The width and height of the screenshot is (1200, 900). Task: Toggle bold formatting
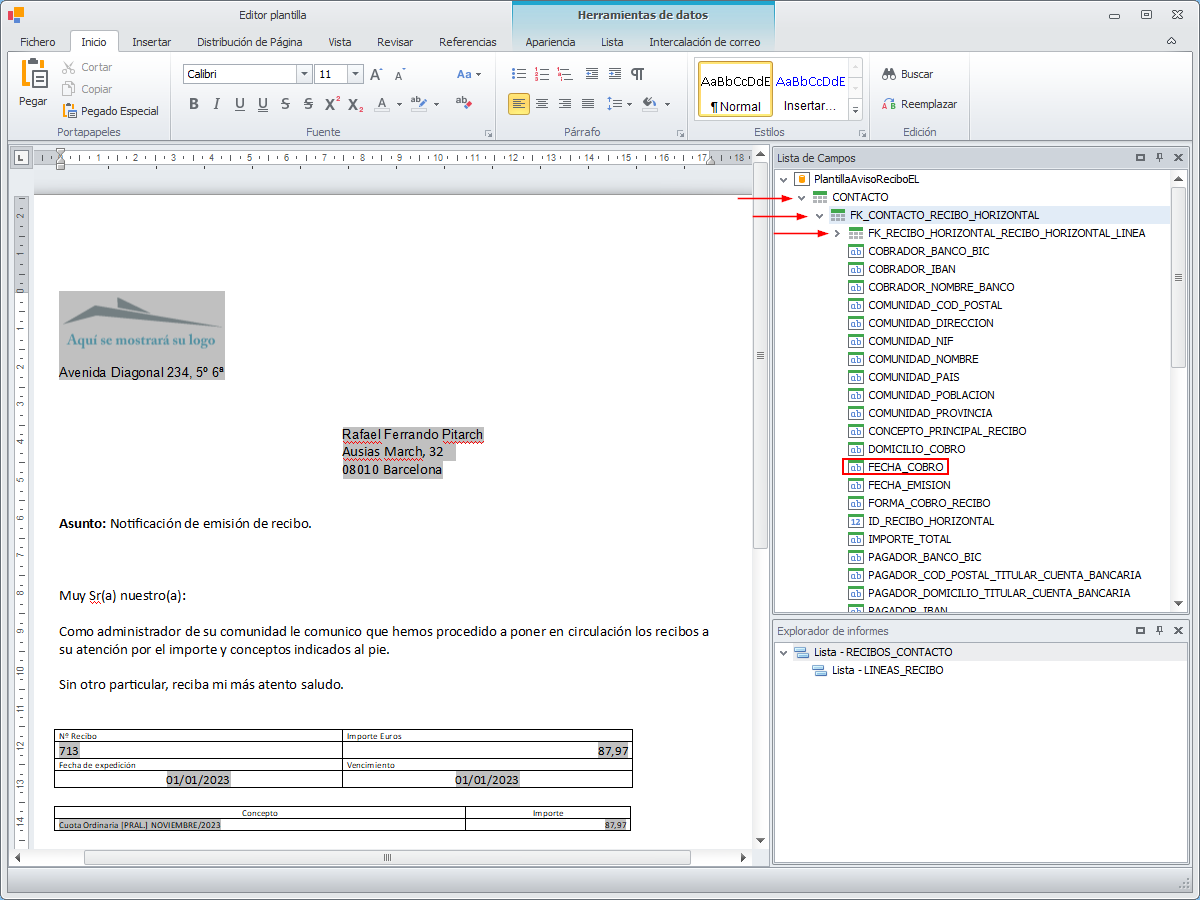point(194,104)
